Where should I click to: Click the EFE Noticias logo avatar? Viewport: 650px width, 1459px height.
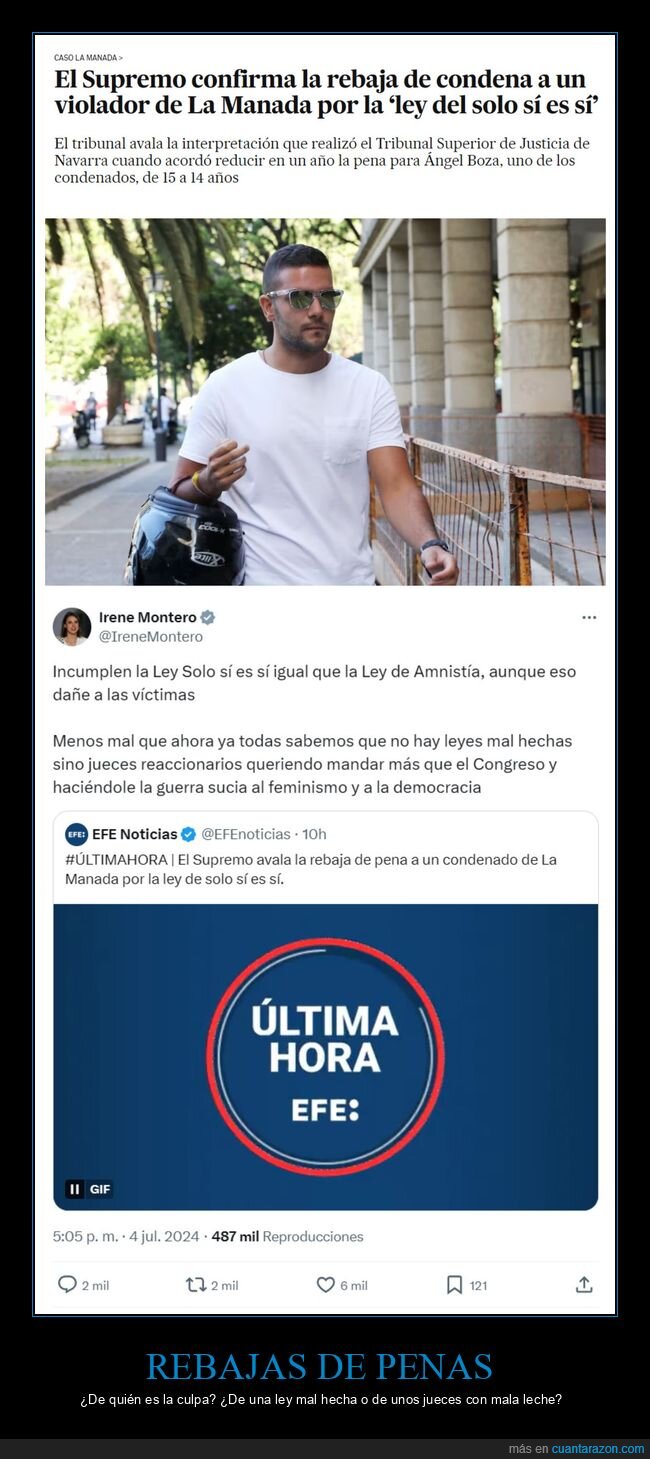pyautogui.click(x=76, y=834)
